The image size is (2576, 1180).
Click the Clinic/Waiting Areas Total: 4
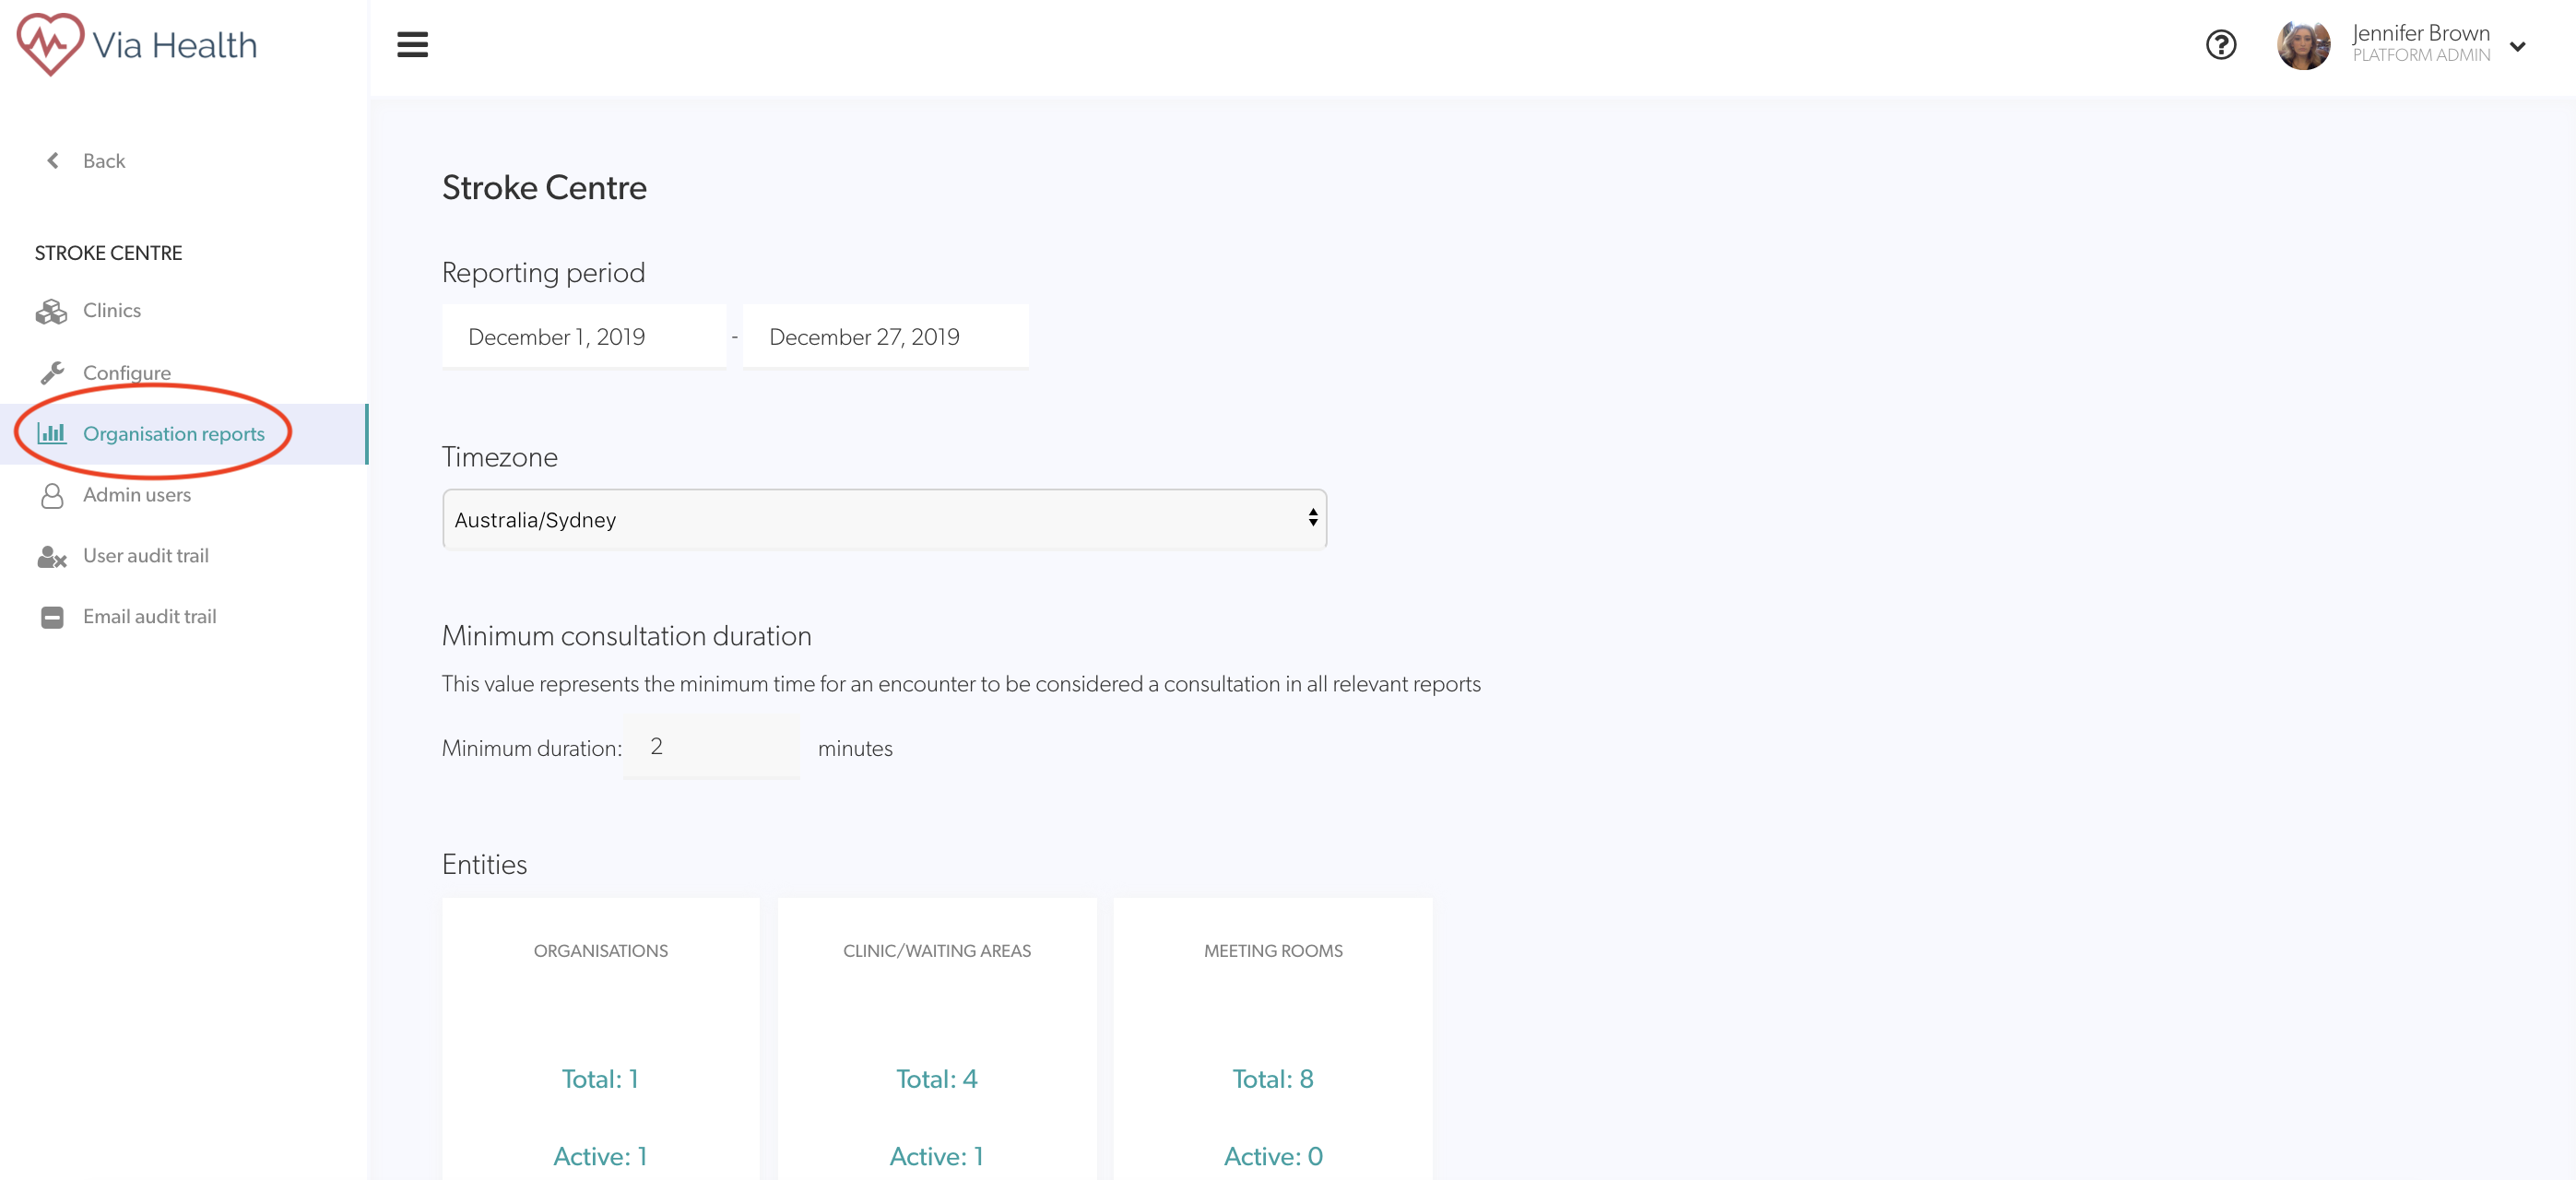click(937, 1079)
